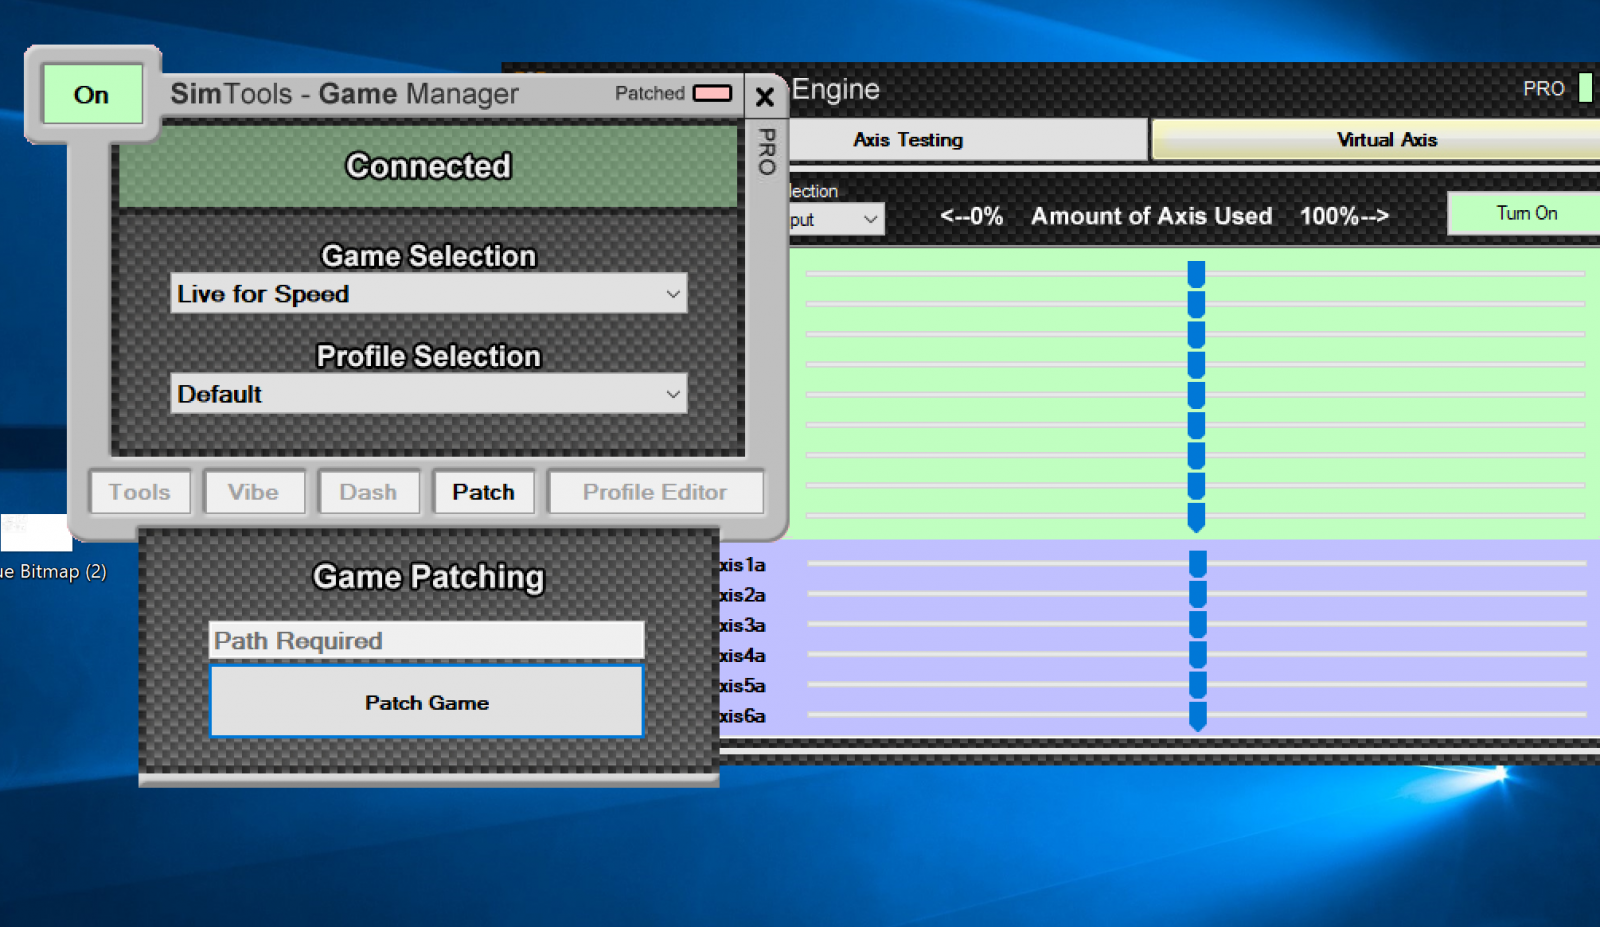
Task: Open the Profile Editor
Action: [656, 492]
